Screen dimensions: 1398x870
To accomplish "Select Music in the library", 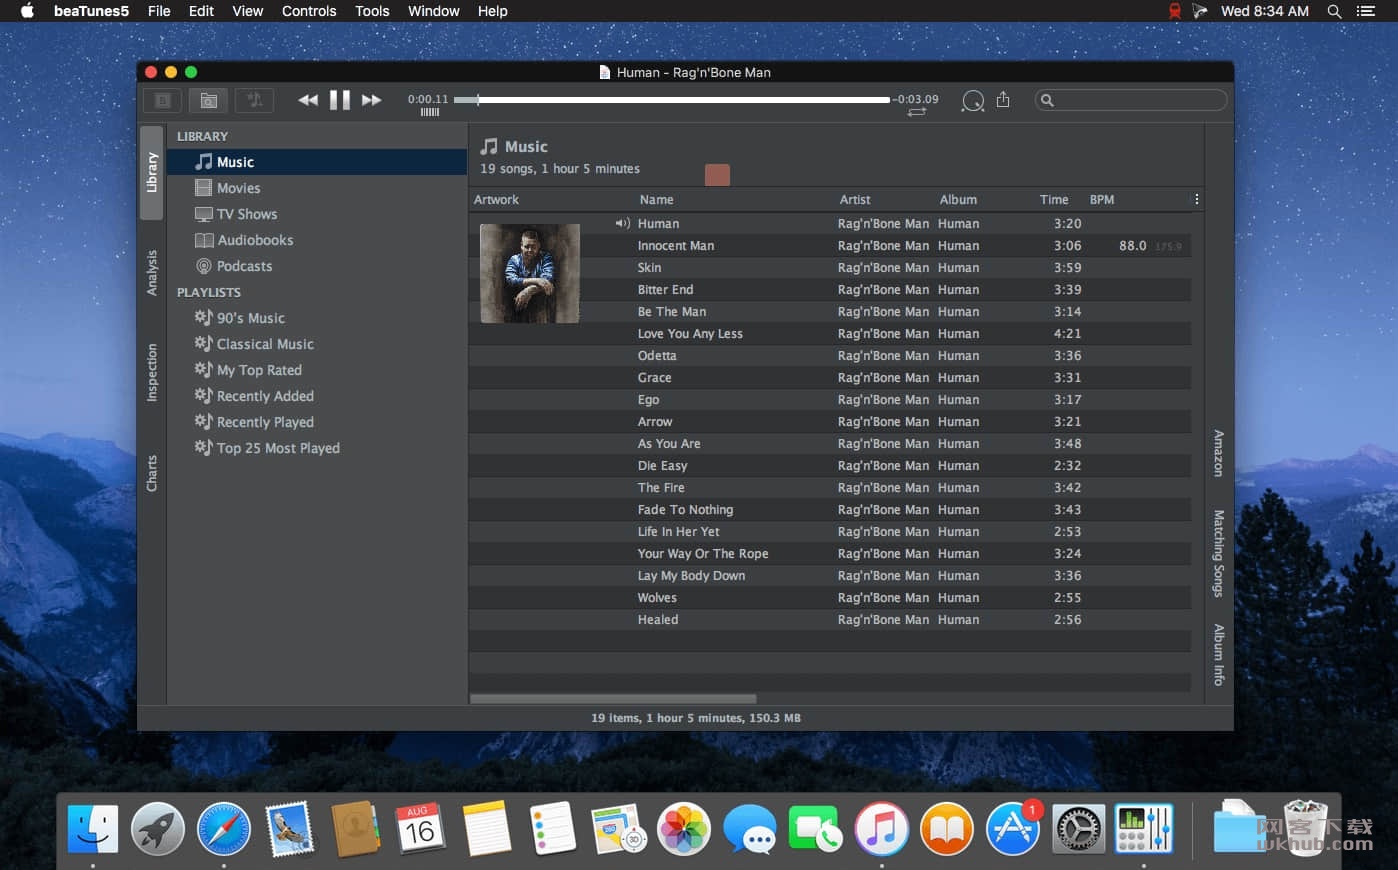I will [x=317, y=162].
